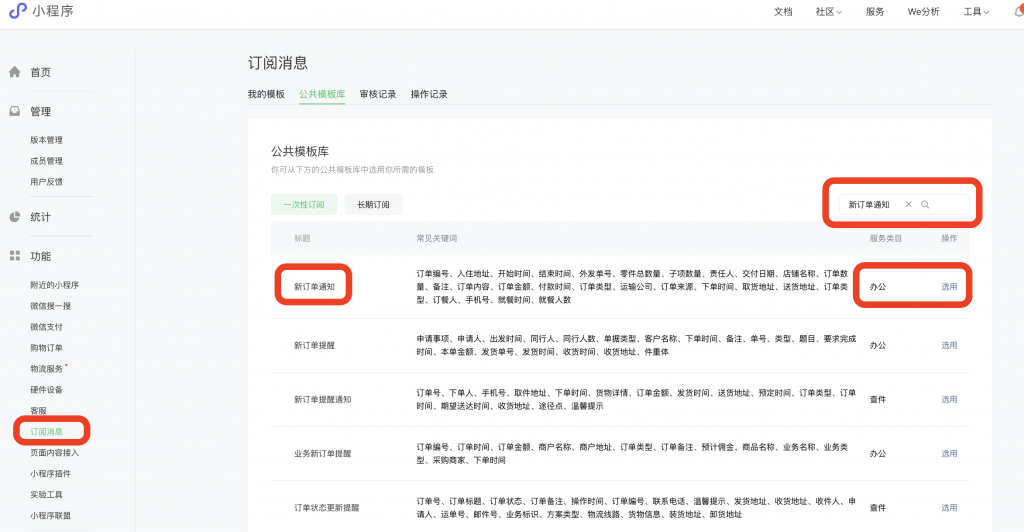Click the 功能 grid icon

pos(14,256)
